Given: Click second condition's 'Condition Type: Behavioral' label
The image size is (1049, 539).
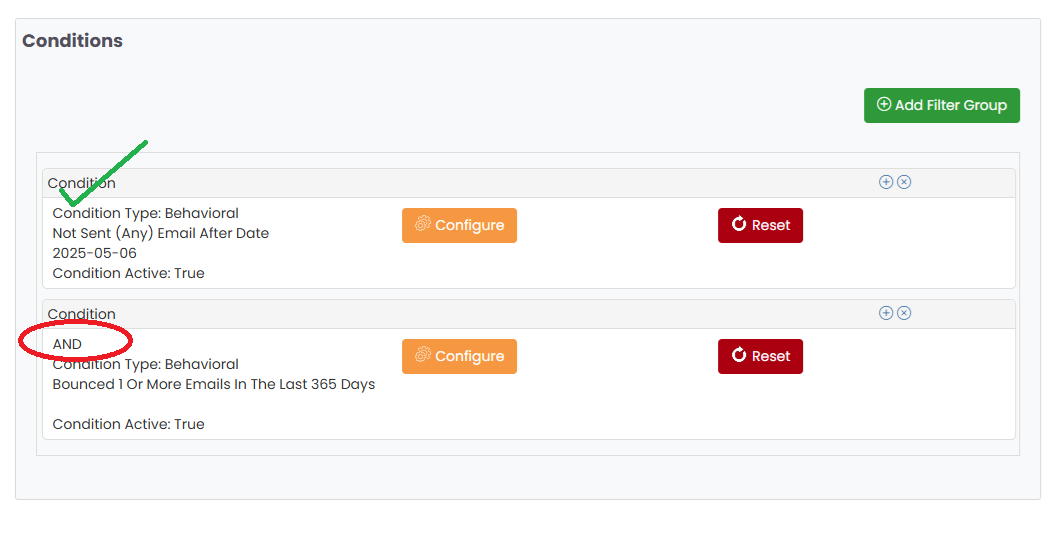Looking at the screenshot, I should [146, 364].
